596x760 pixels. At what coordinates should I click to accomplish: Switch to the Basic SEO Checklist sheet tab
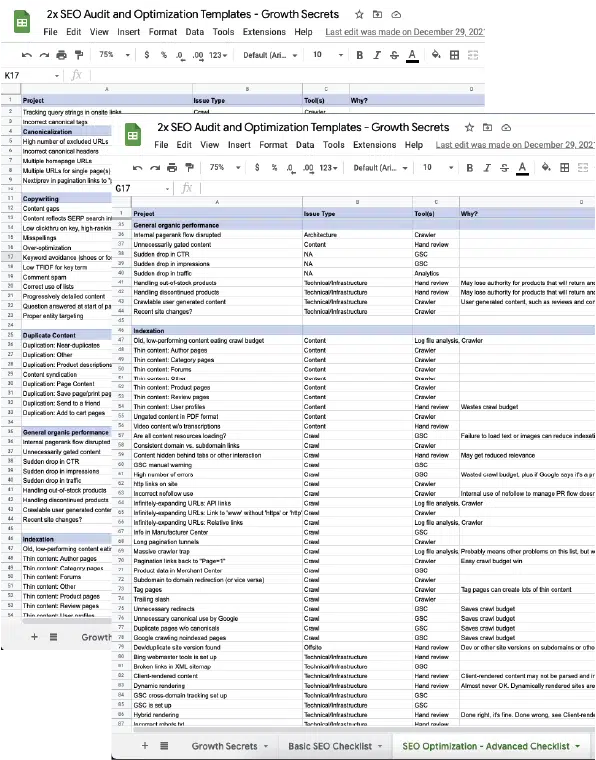[329, 746]
